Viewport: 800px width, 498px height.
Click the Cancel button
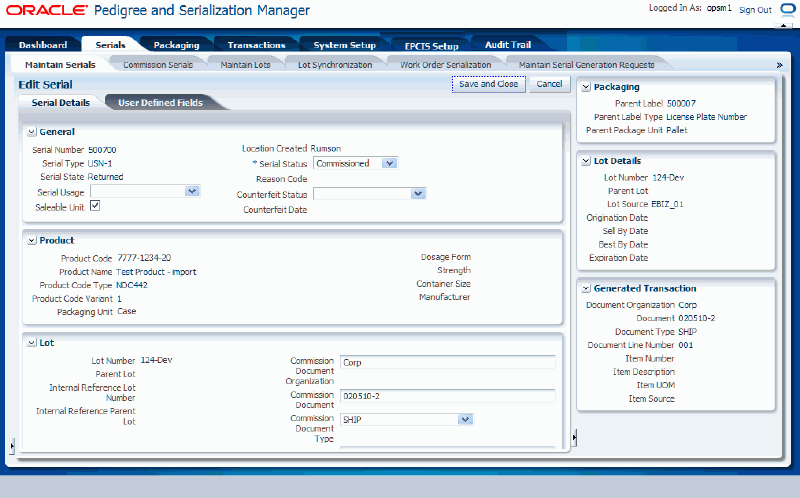pyautogui.click(x=549, y=84)
